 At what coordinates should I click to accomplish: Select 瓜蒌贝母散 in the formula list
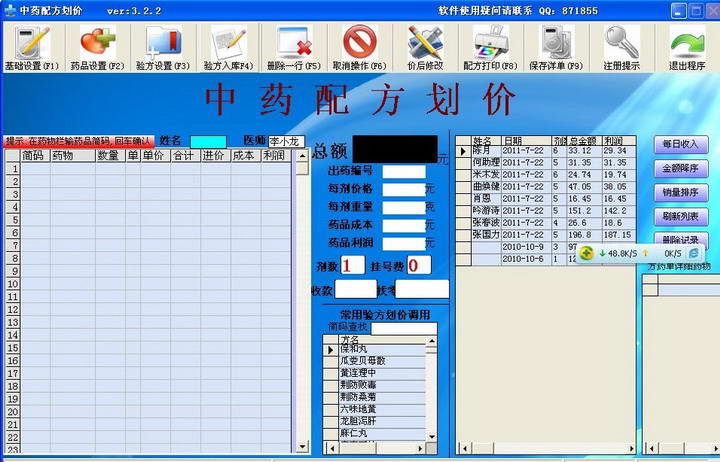point(375,361)
